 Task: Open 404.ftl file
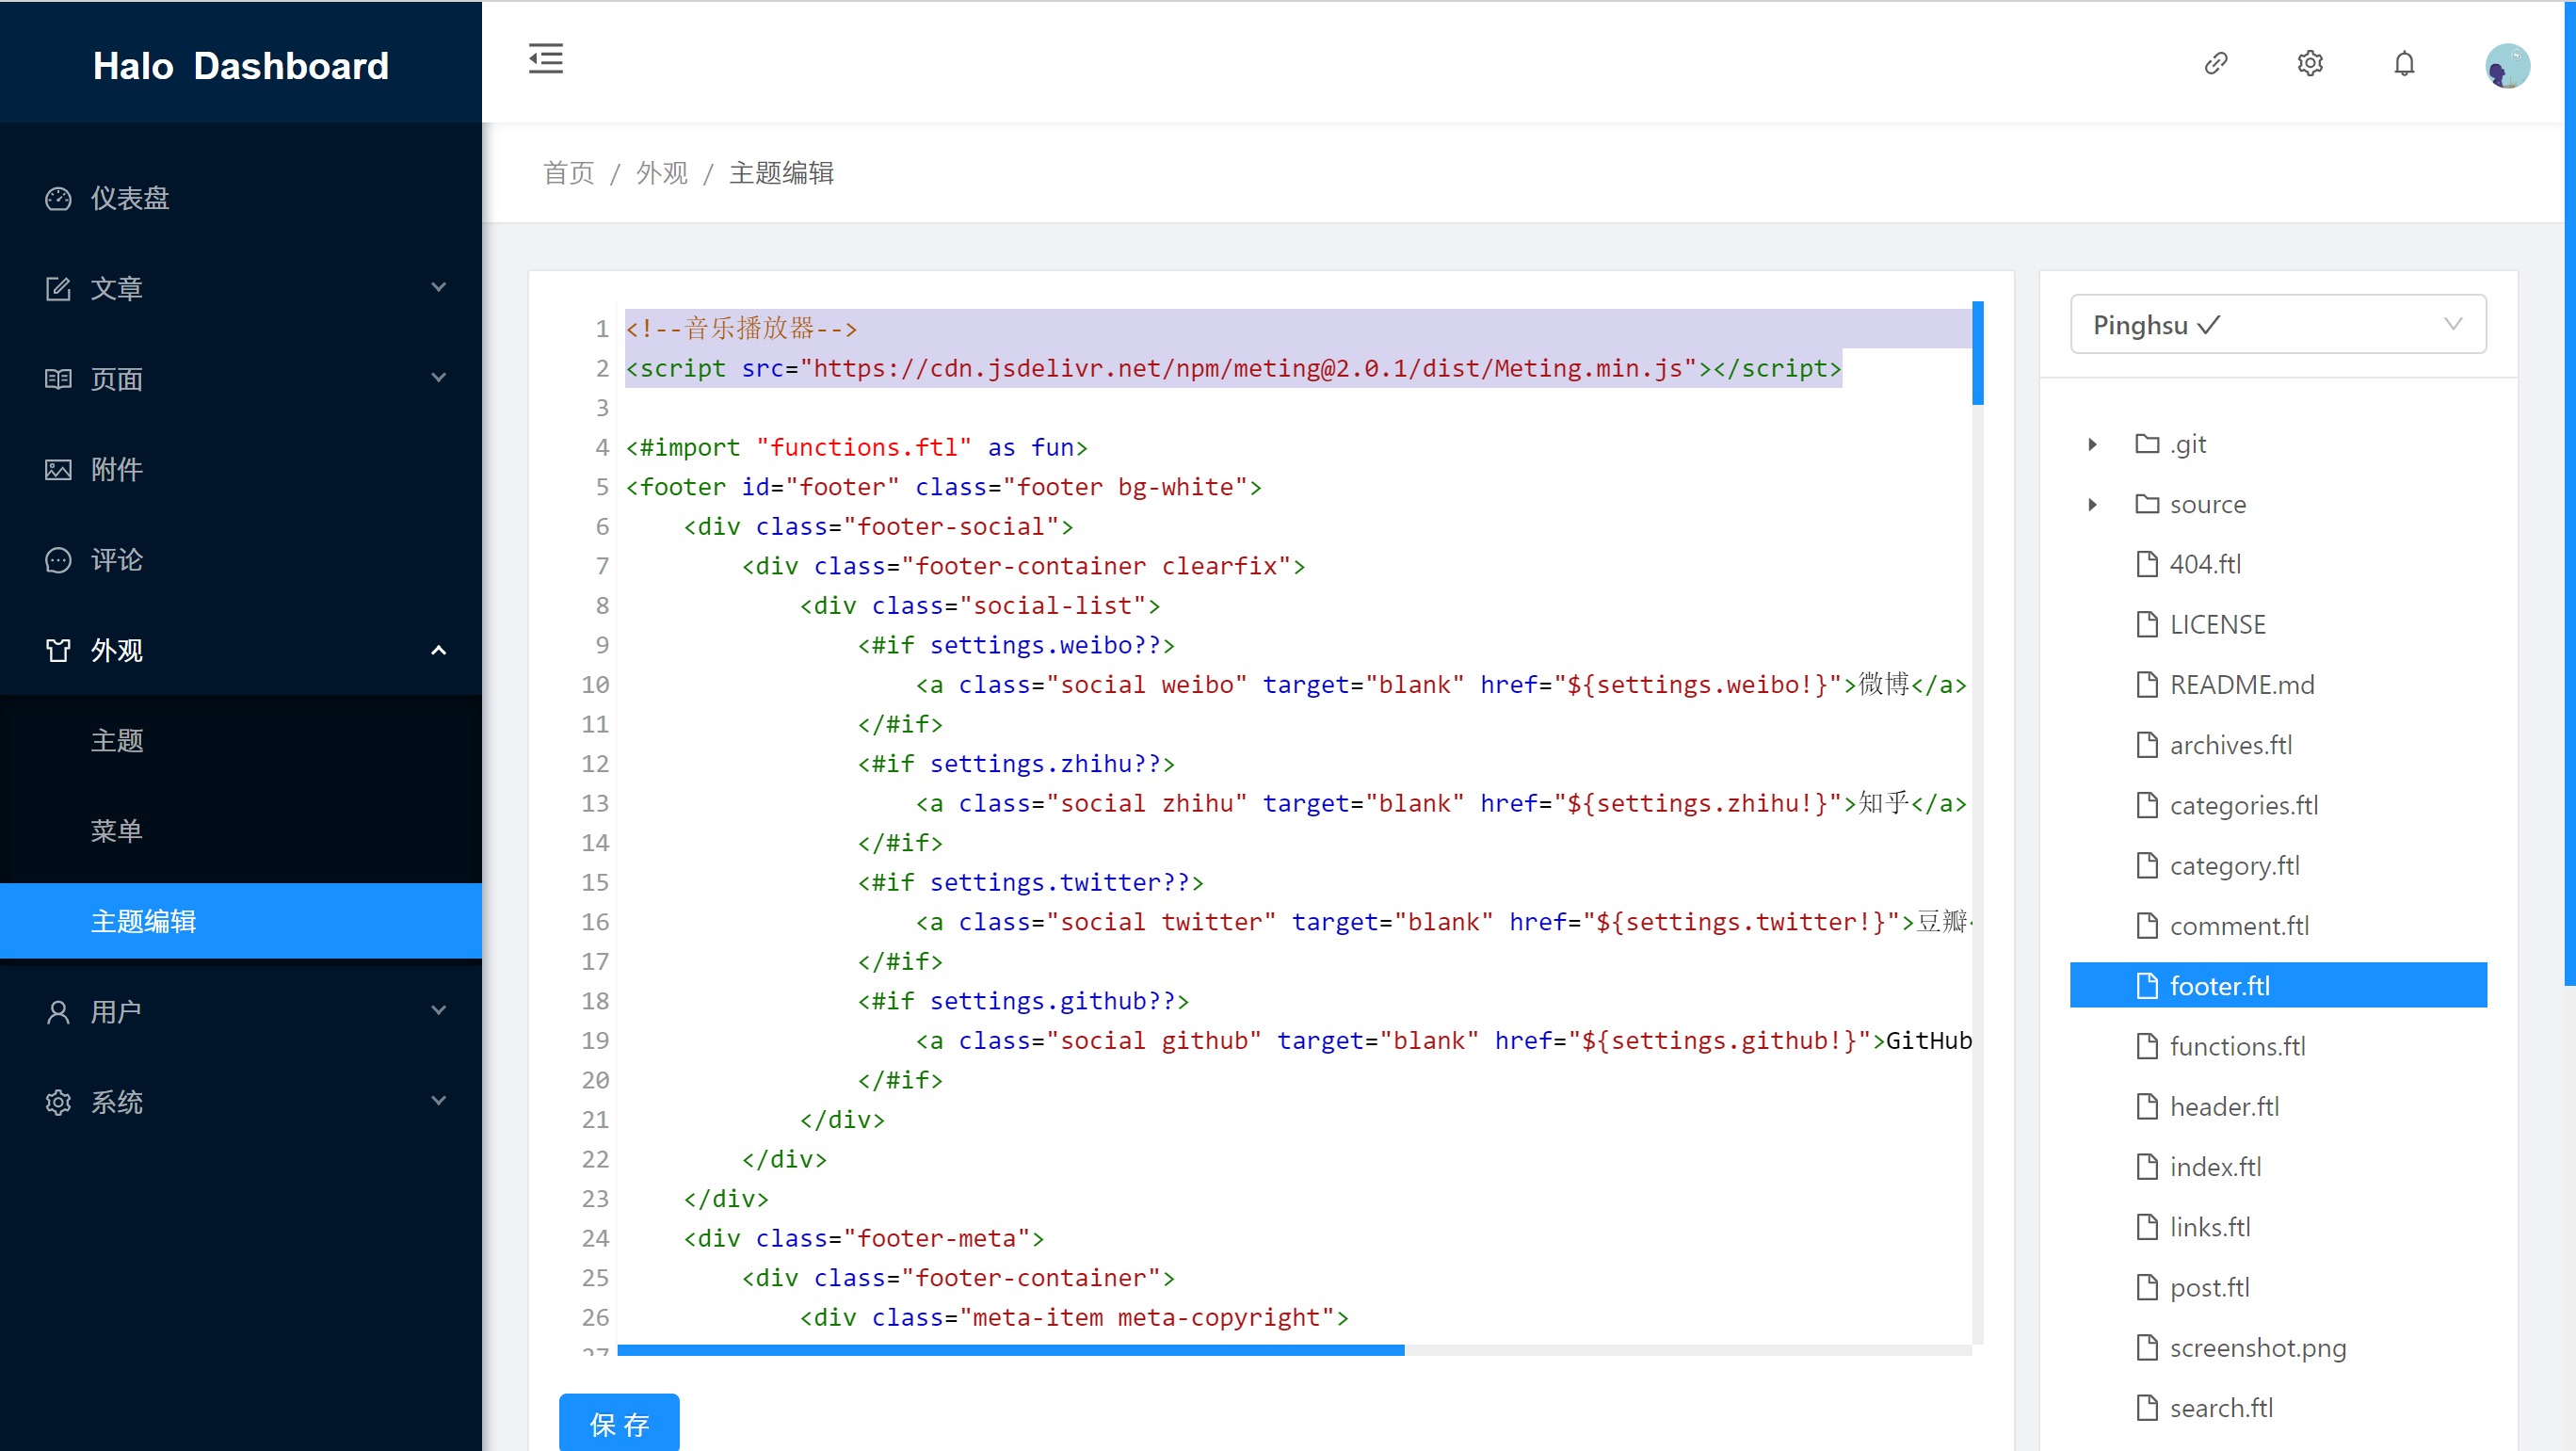point(2188,565)
